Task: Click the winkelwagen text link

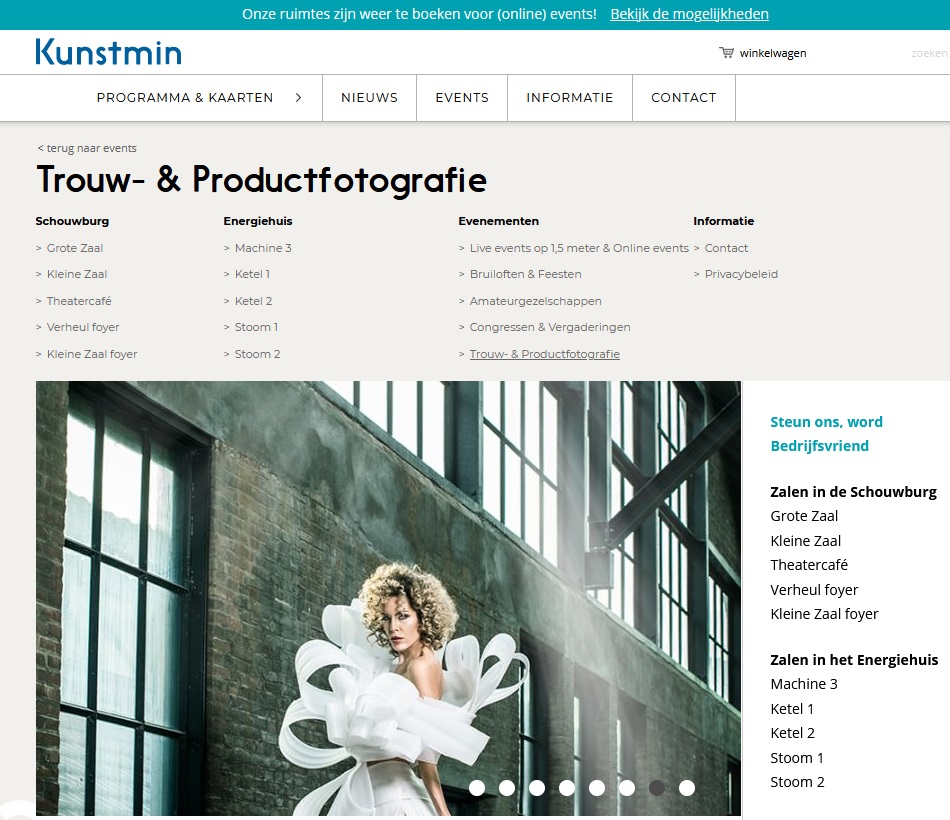Action: 772,53
